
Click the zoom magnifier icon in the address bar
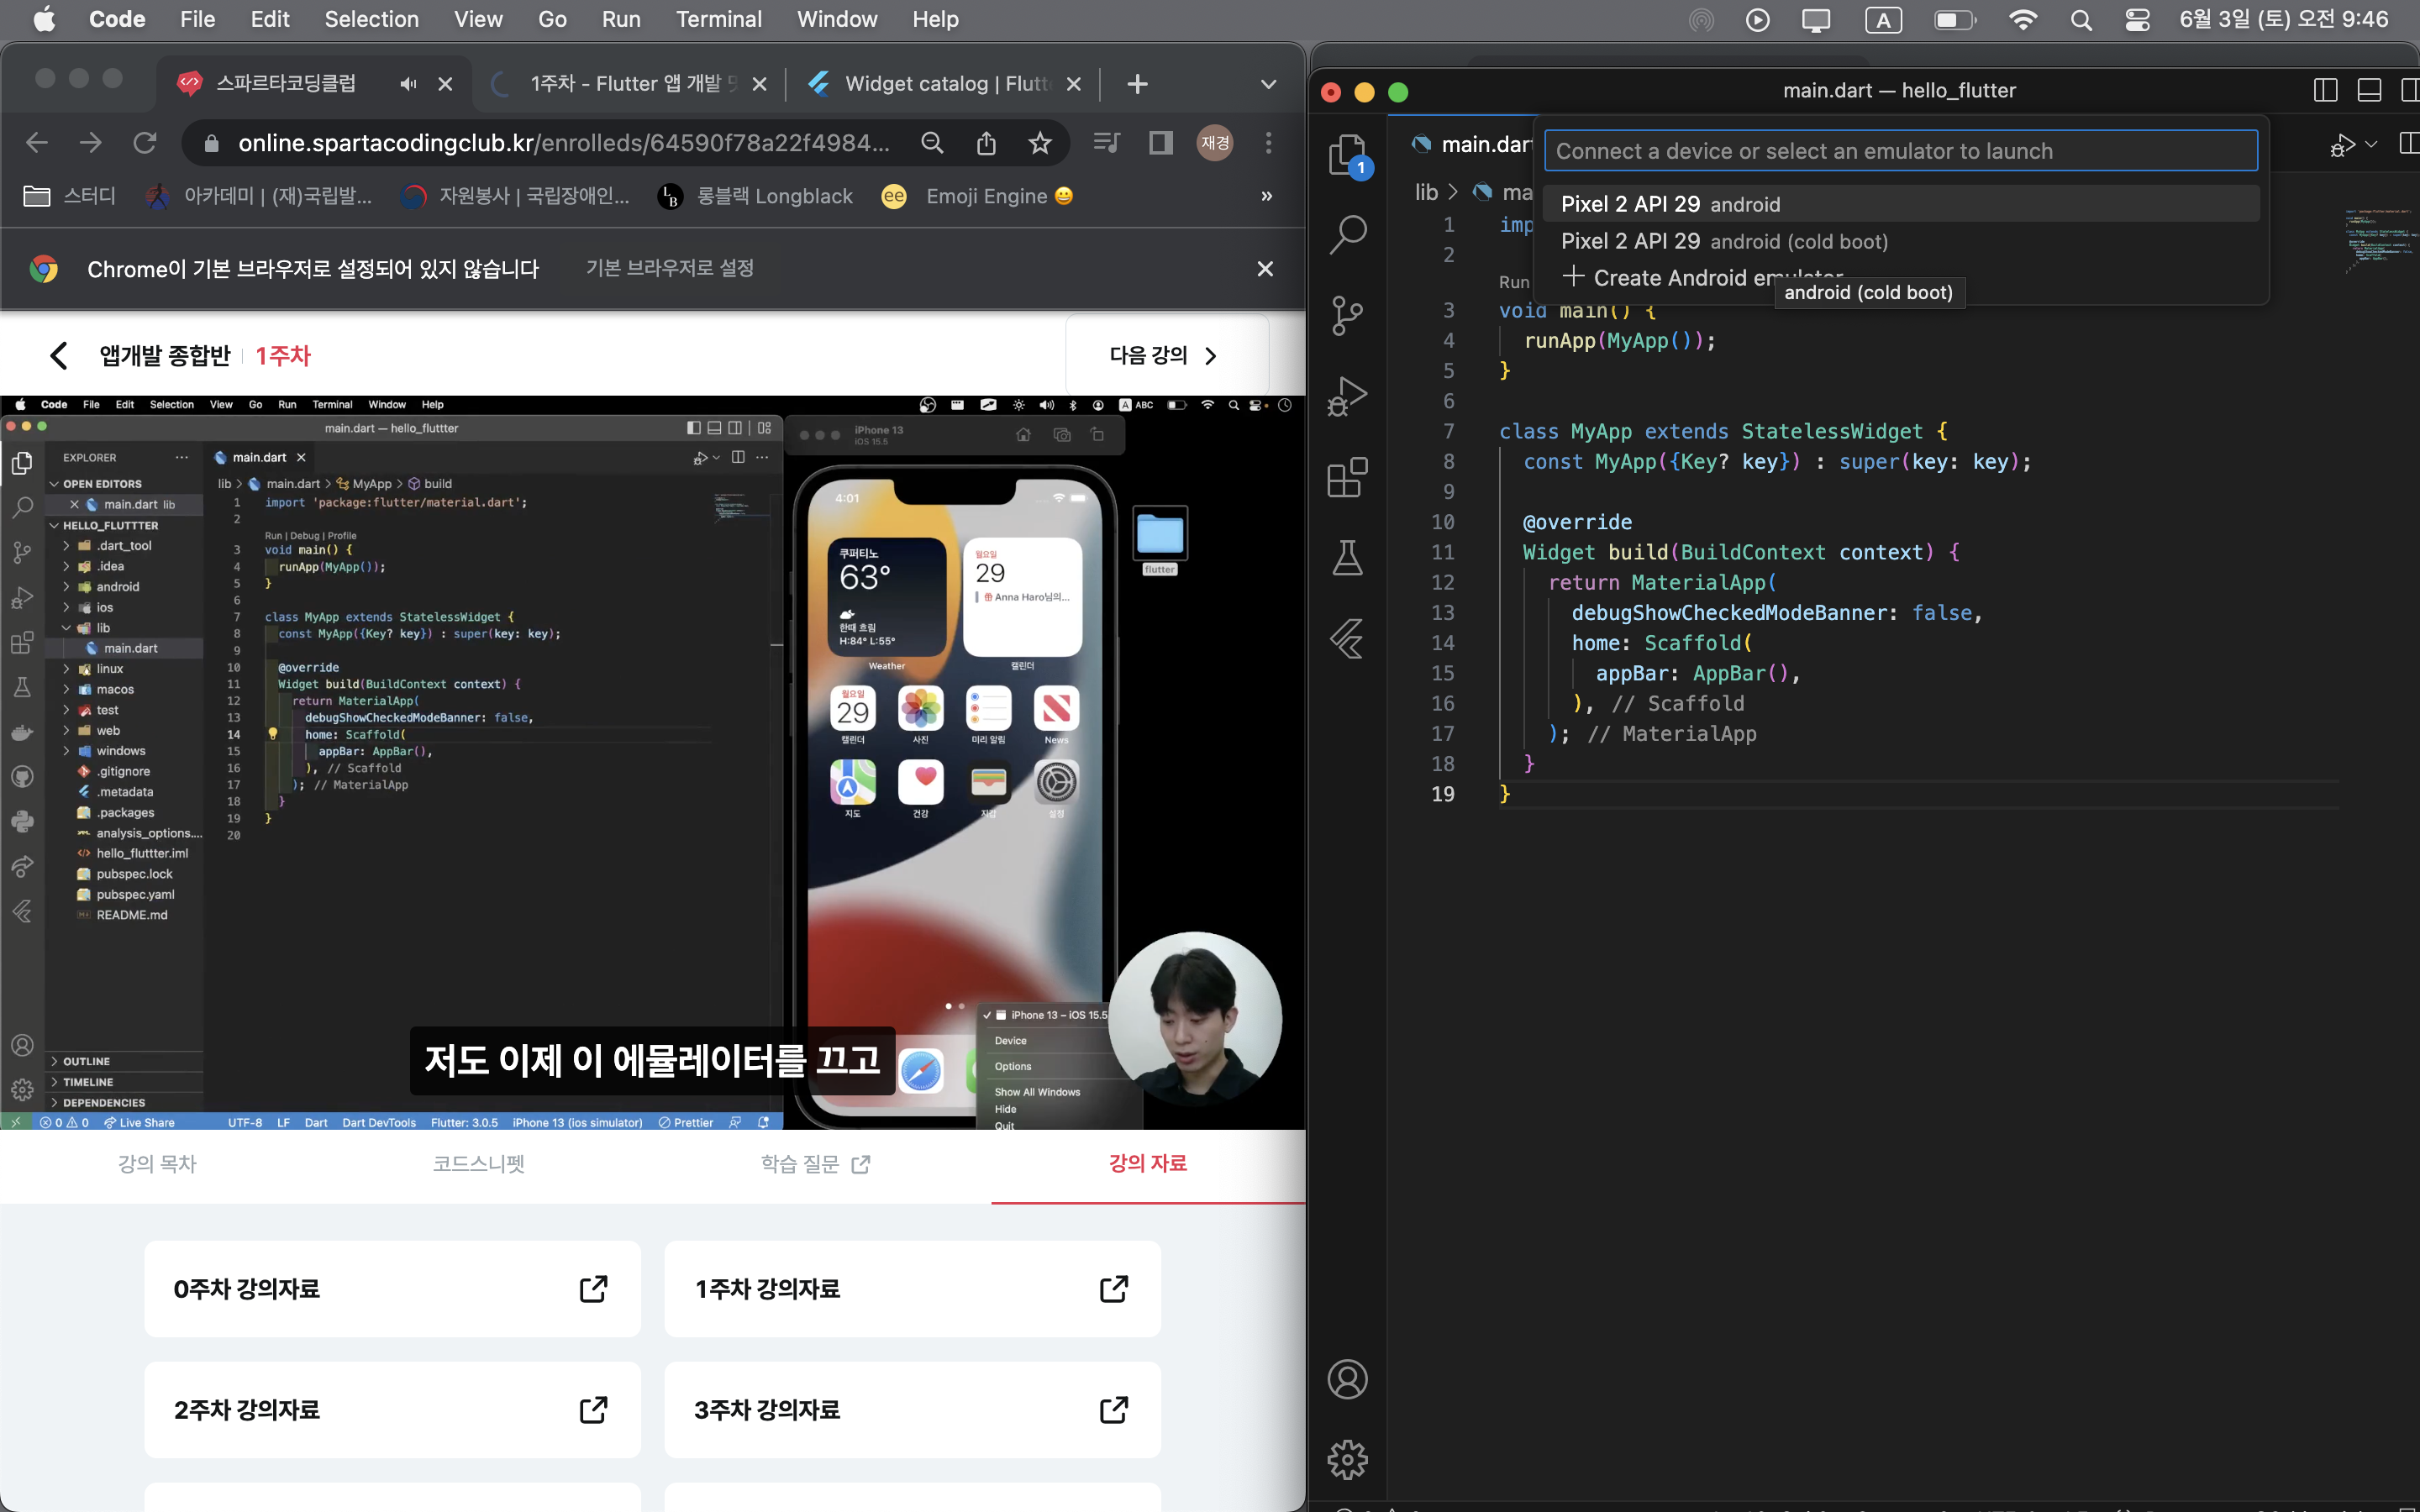(x=932, y=143)
